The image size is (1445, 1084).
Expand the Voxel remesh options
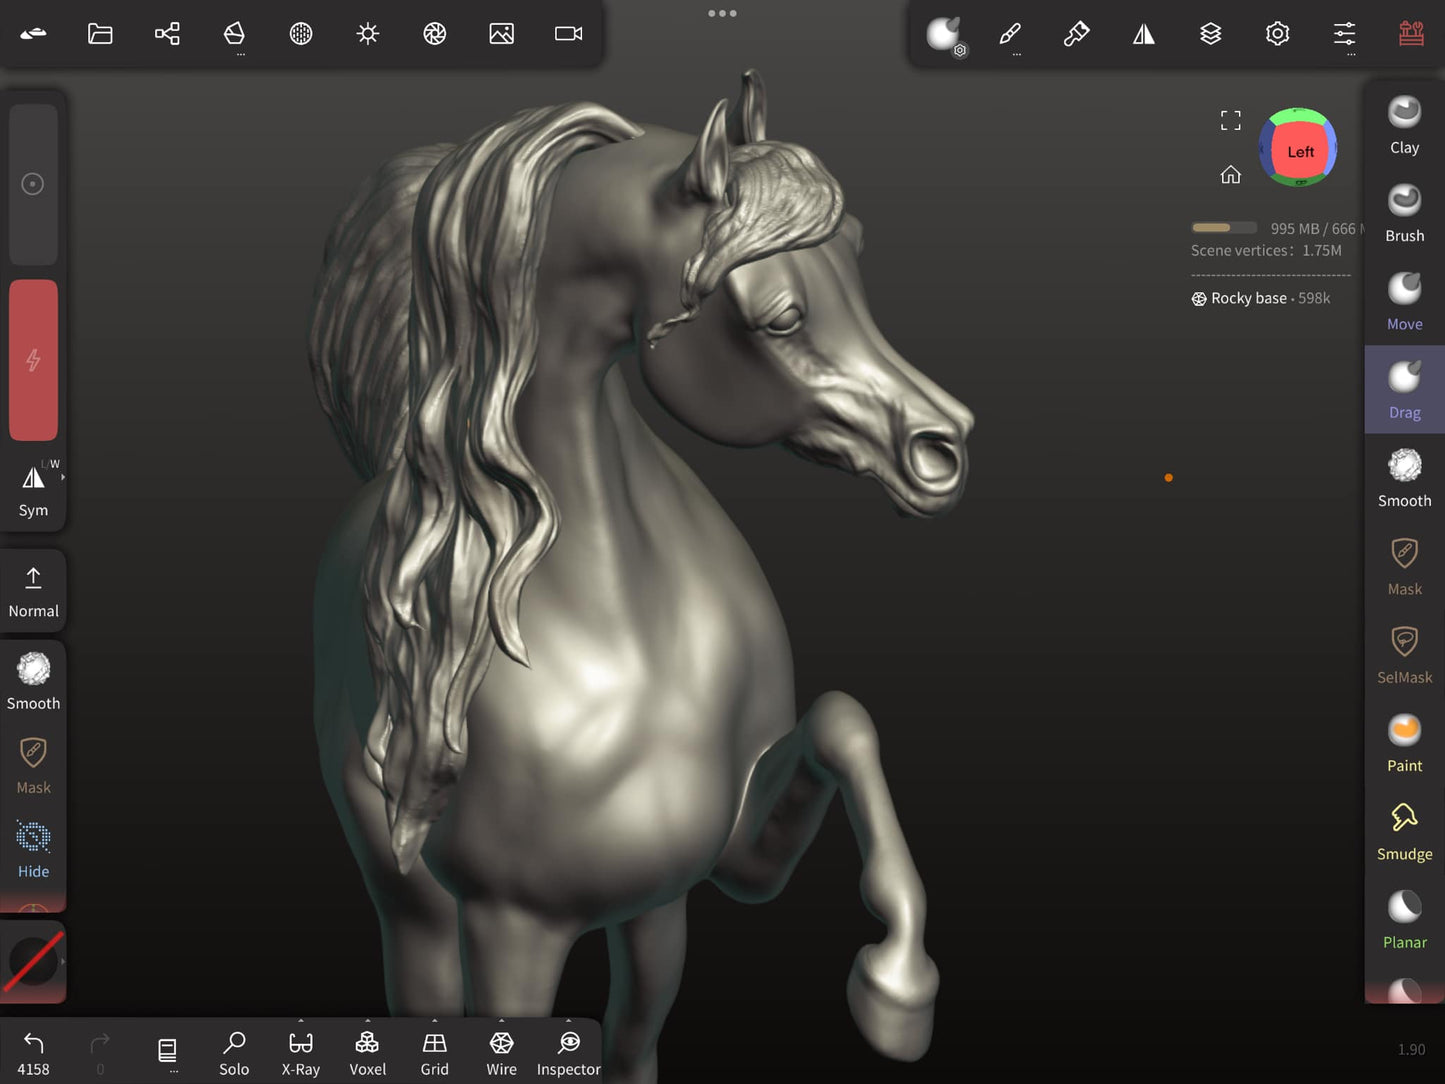pos(367,1053)
